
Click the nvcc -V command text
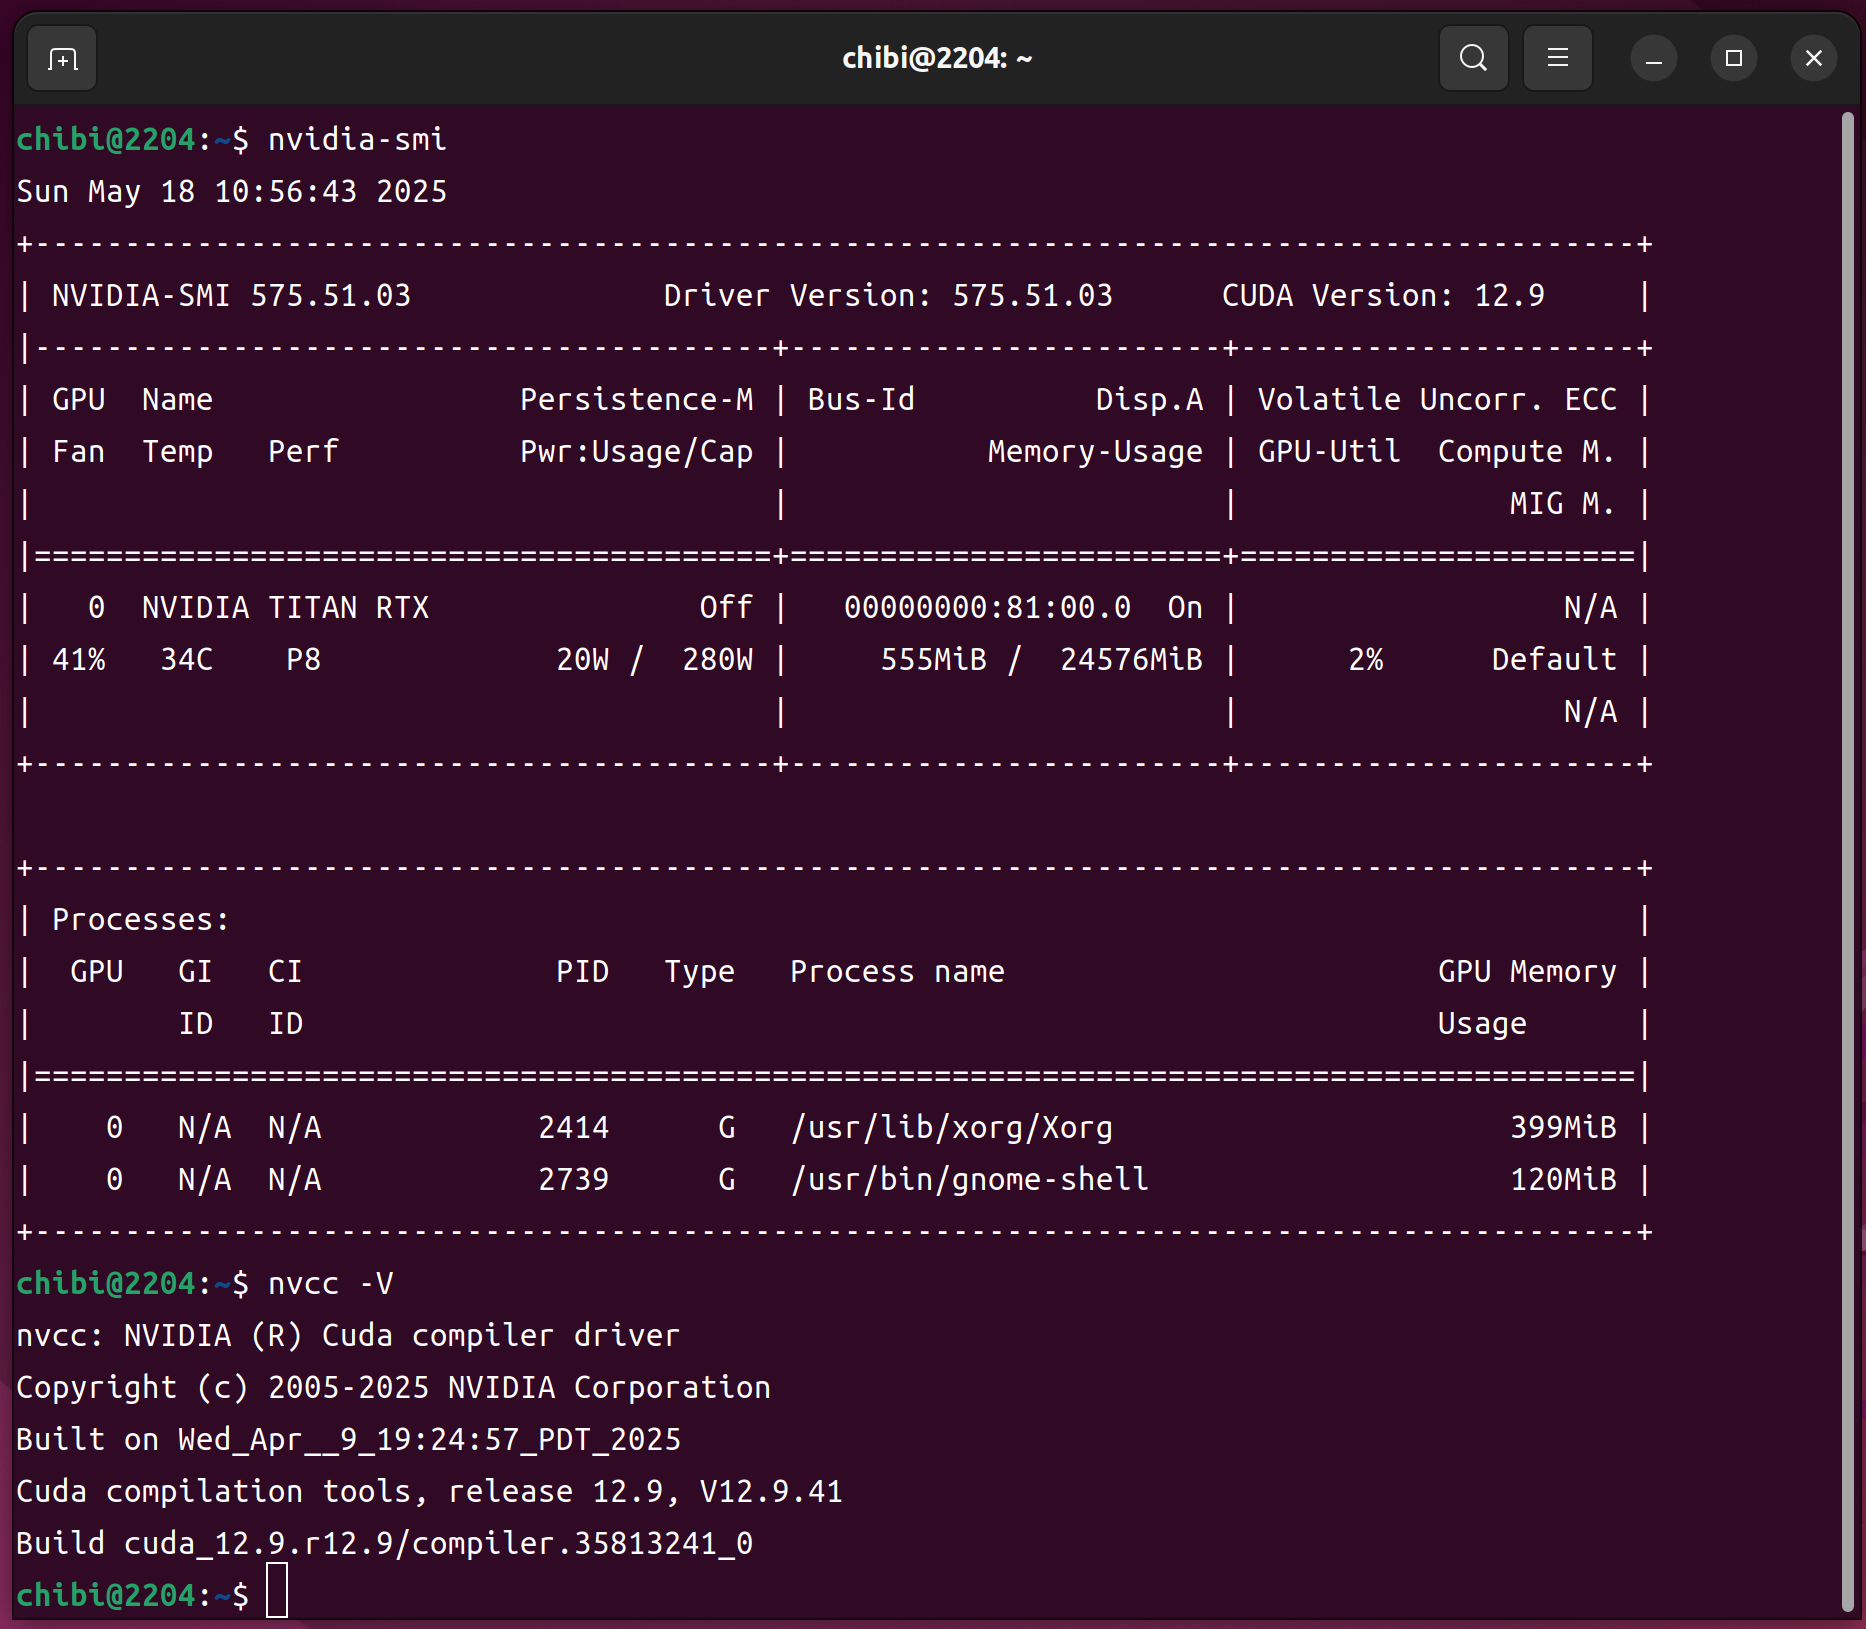pos(330,1284)
